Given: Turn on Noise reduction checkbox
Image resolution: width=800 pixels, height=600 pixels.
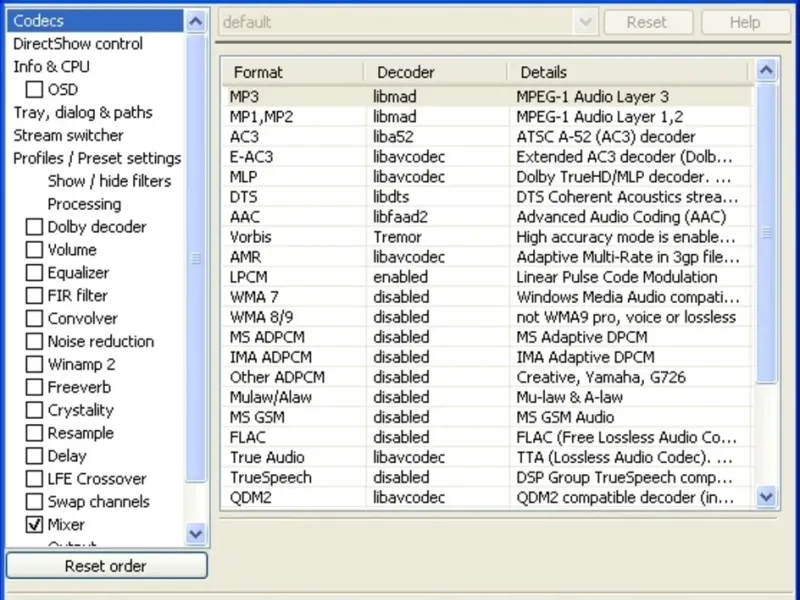Looking at the screenshot, I should 34,341.
